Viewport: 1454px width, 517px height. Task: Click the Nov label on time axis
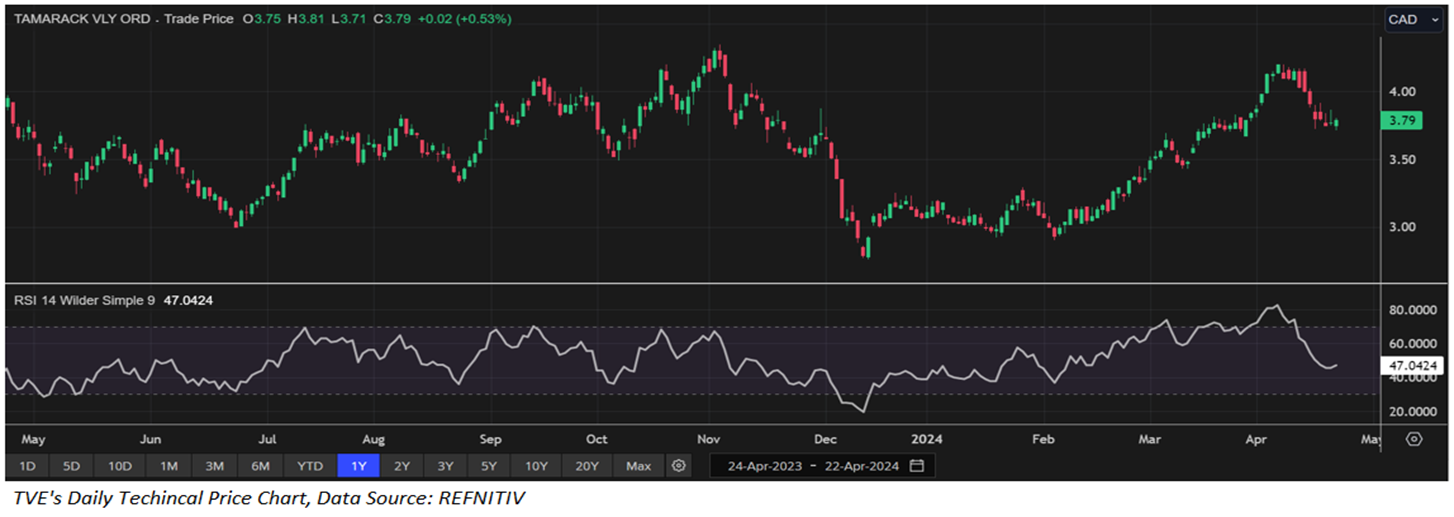tap(708, 439)
